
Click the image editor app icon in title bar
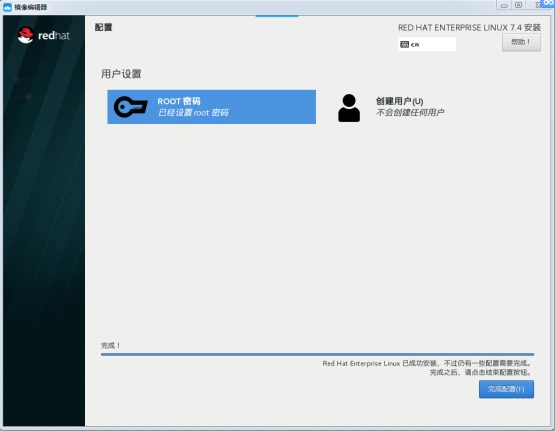tap(7, 7)
